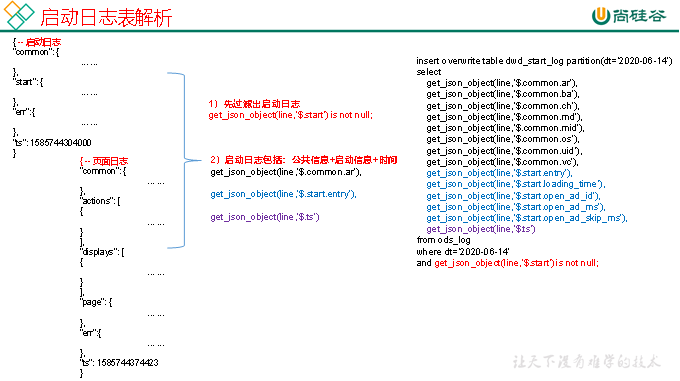Click the insert overwrite table dwd_start_log line
Viewport: 680px width, 381px height.
click(544, 61)
